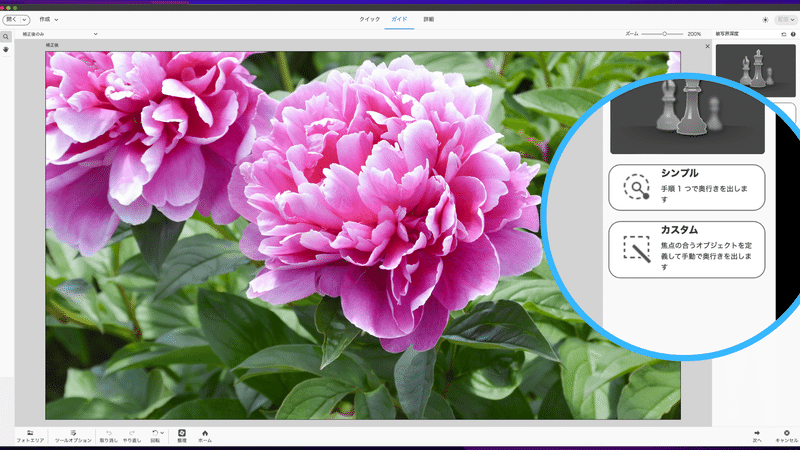Image resolution: width=800 pixels, height=450 pixels.
Task: Open the ツールオプション (Tool Options) panel
Action: (x=73, y=436)
